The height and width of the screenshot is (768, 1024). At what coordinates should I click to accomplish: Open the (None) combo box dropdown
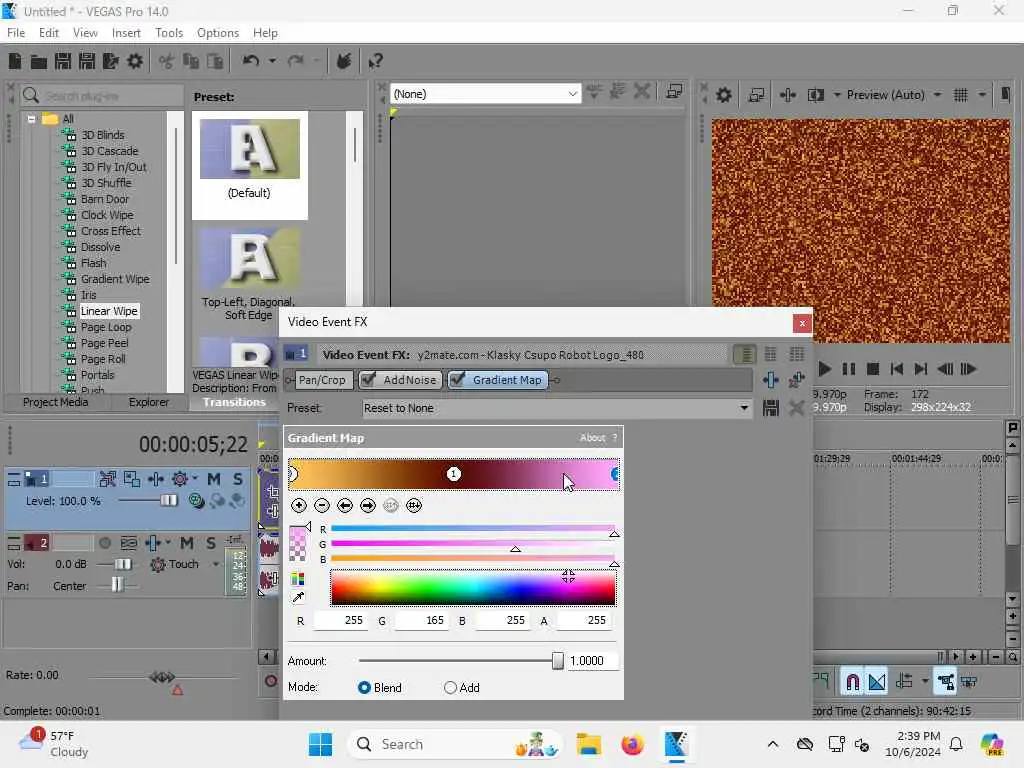tap(572, 94)
